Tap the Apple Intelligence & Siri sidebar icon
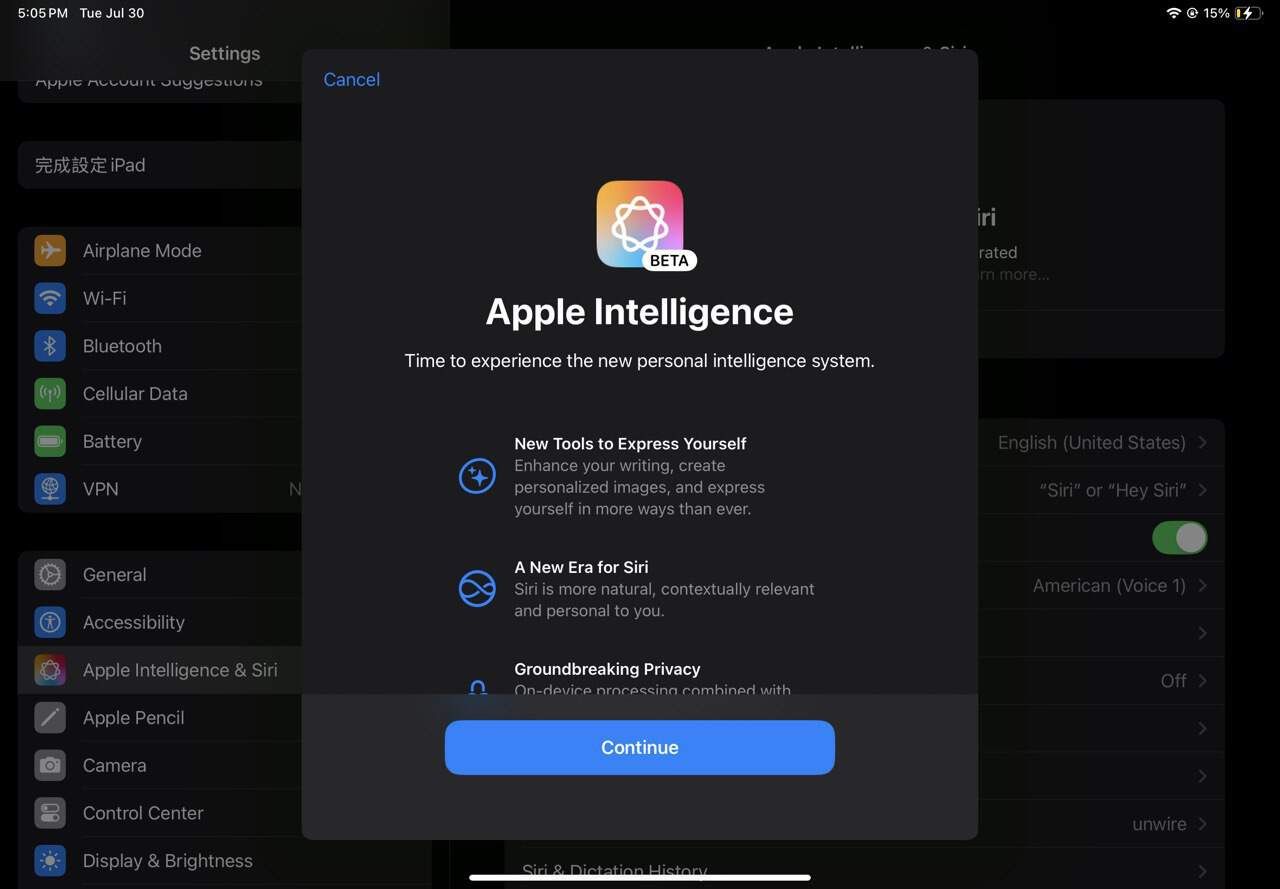This screenshot has height=889, width=1280. [50, 670]
